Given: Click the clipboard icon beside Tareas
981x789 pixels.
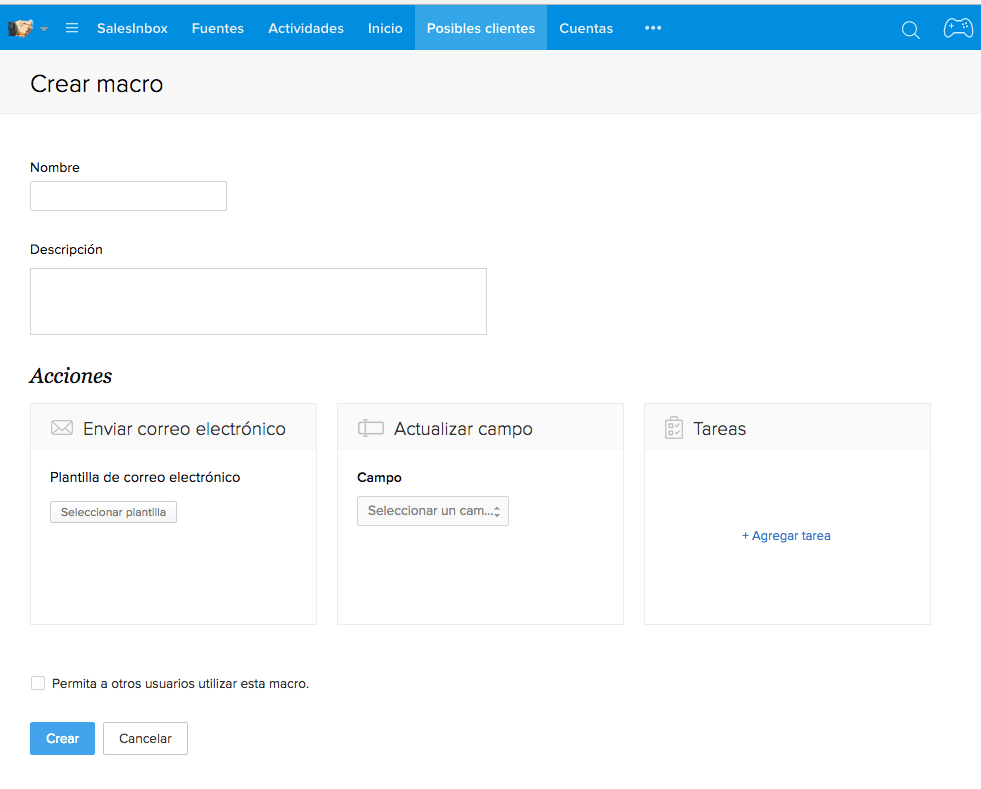Looking at the screenshot, I should click(674, 428).
